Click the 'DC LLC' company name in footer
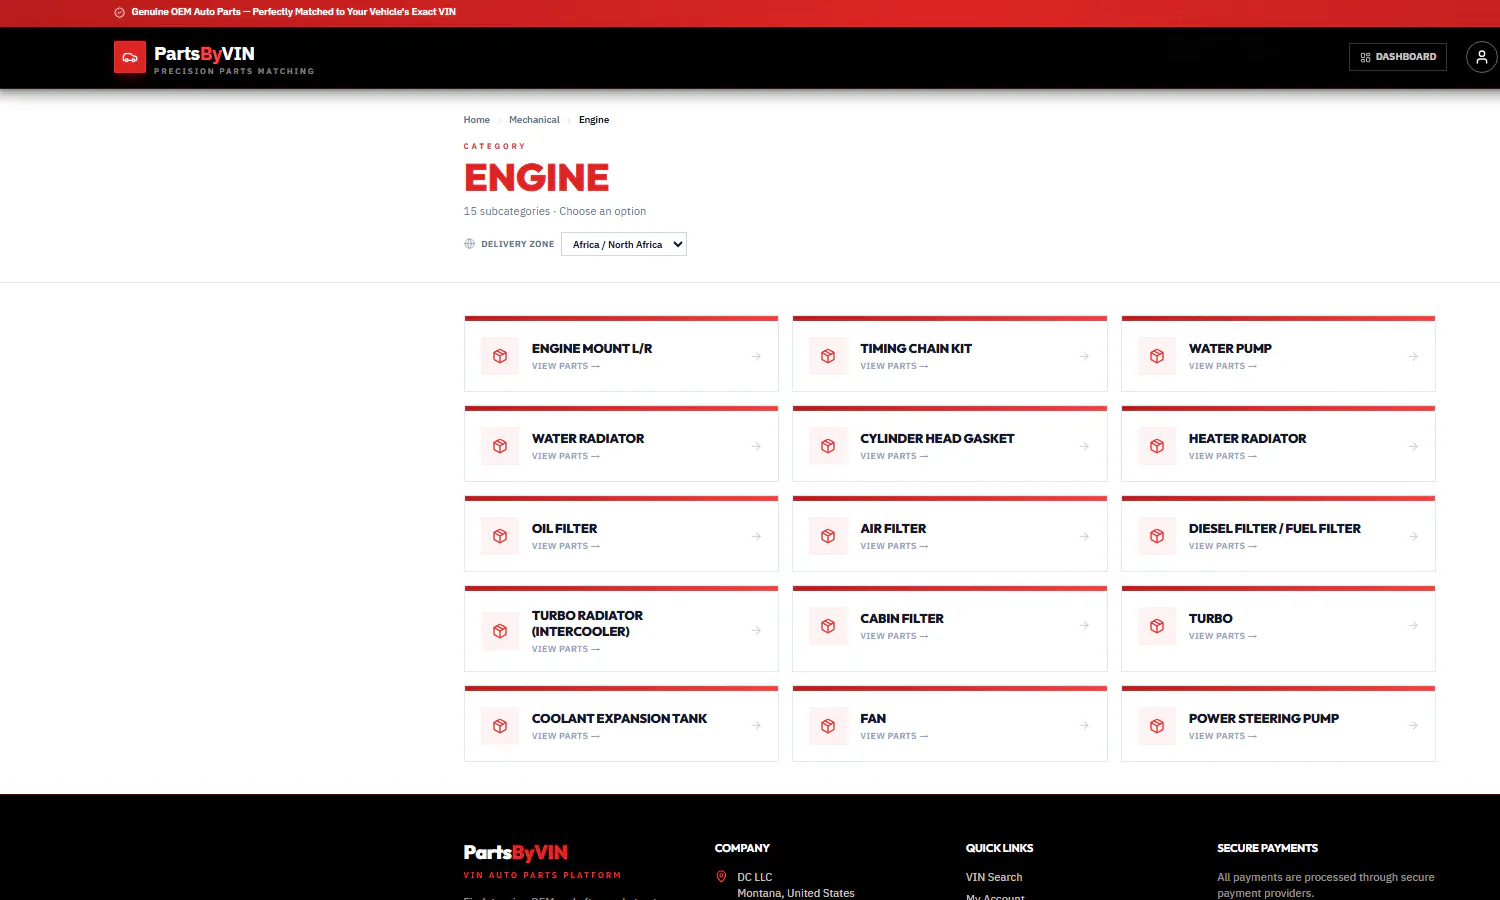The image size is (1500, 900). pos(755,877)
